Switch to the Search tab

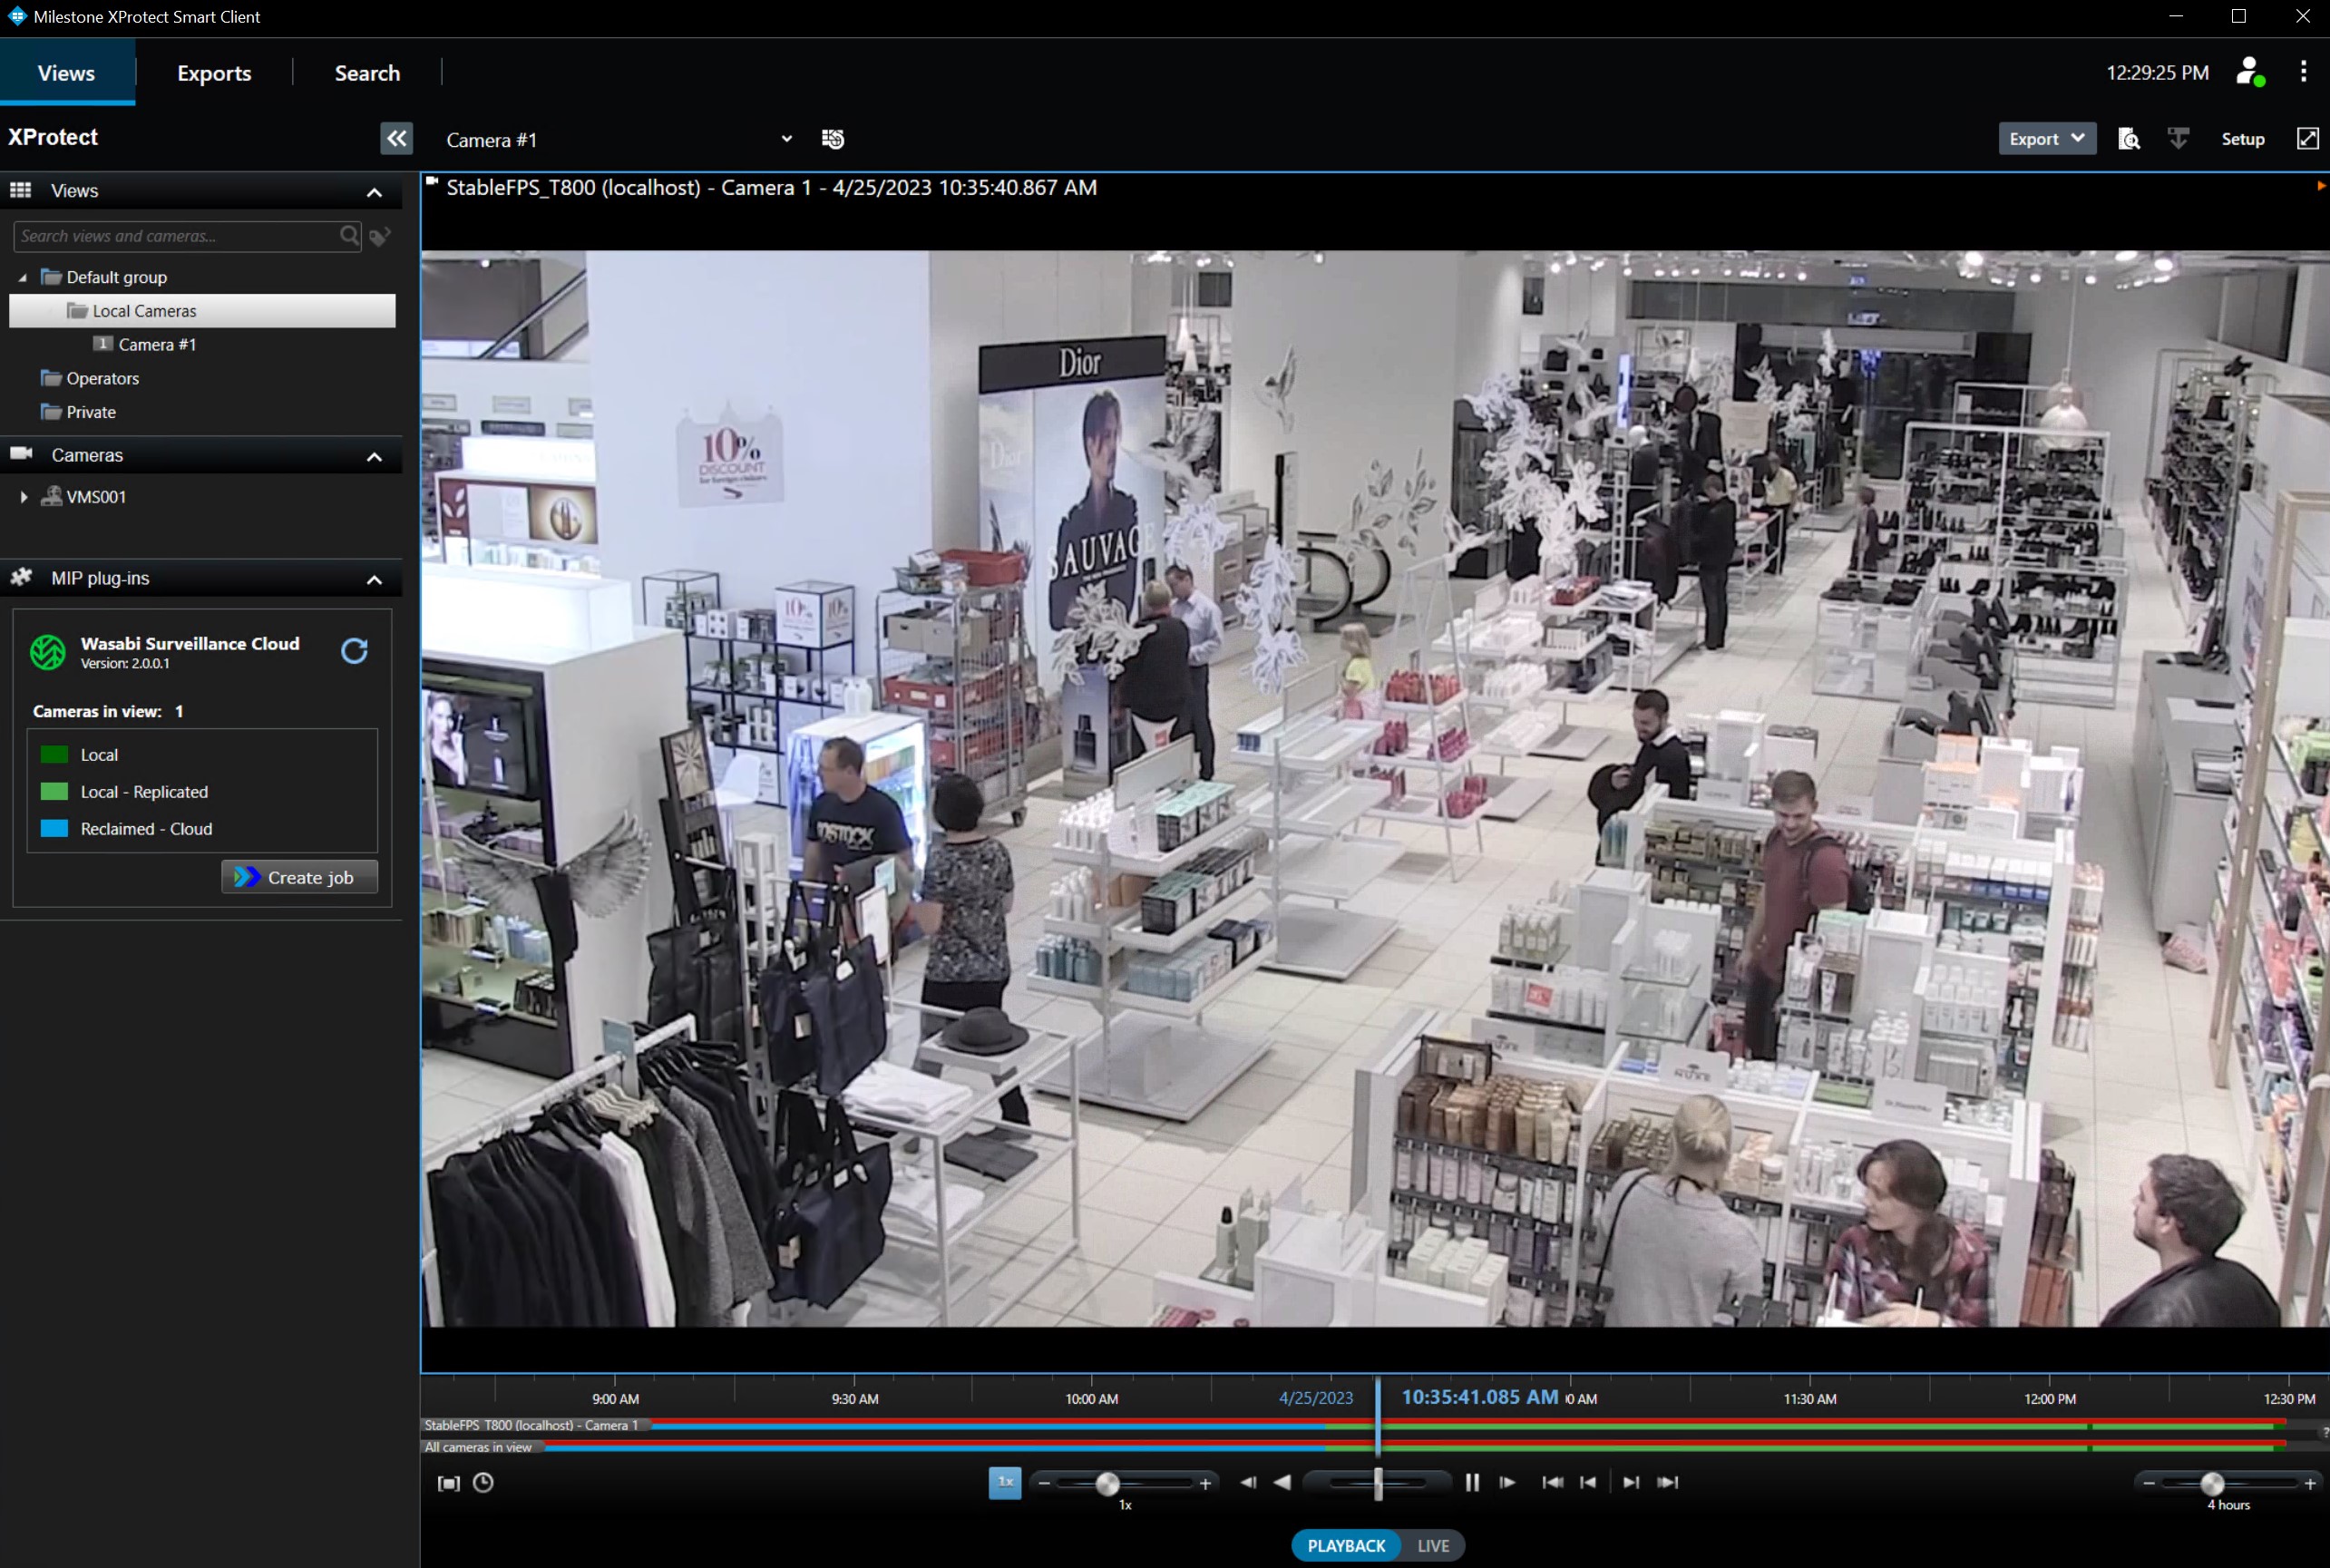click(x=367, y=72)
